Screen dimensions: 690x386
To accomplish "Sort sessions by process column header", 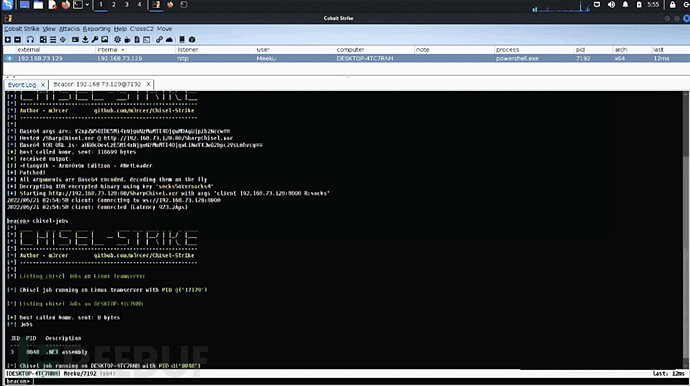I will coord(534,50).
